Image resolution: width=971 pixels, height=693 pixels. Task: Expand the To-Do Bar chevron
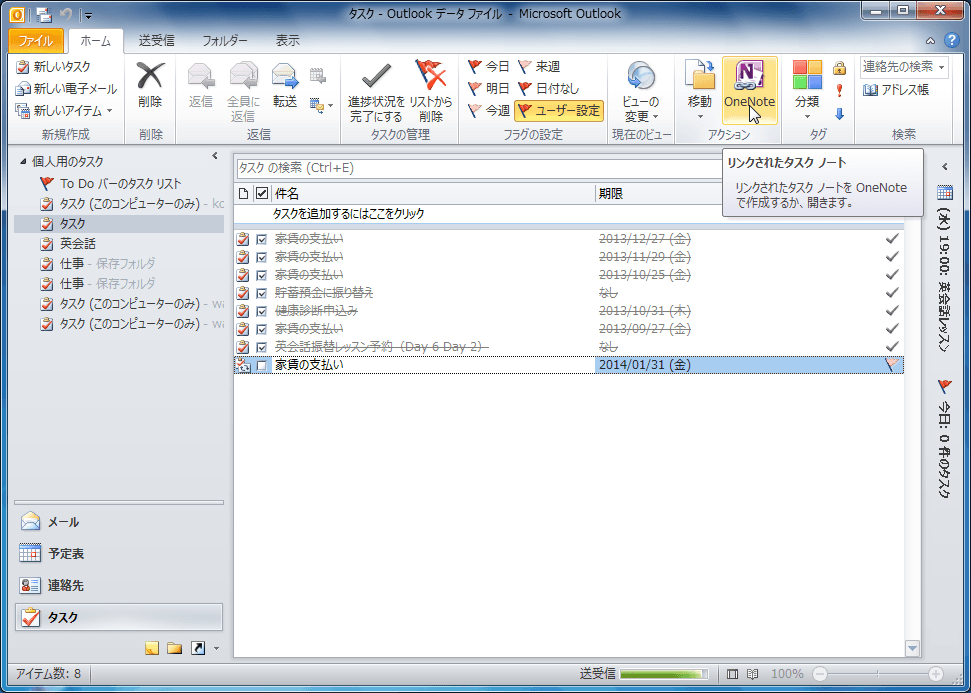pos(945,167)
